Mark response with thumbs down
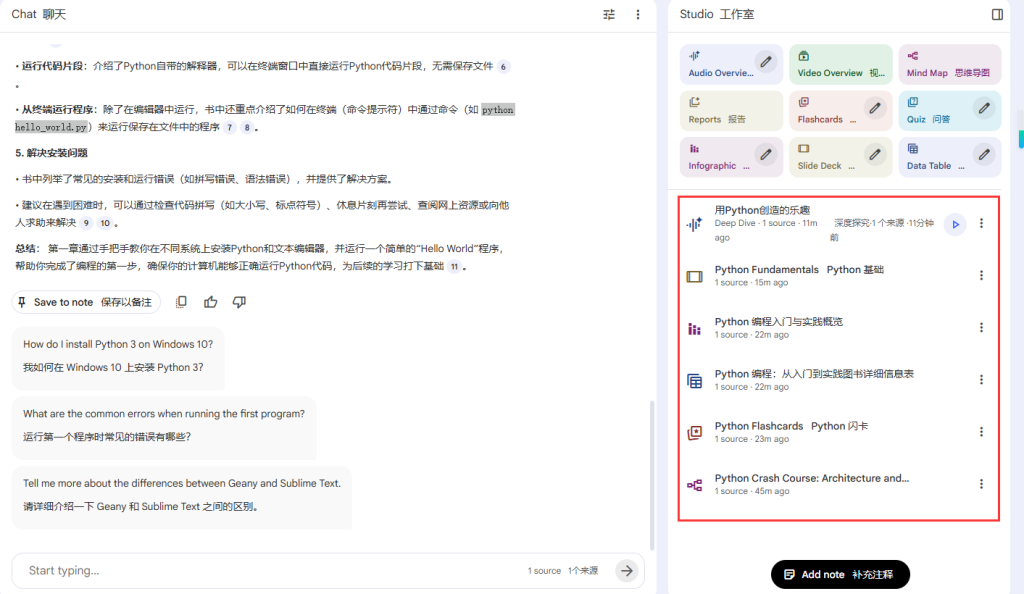The height and width of the screenshot is (594, 1024). 239,302
